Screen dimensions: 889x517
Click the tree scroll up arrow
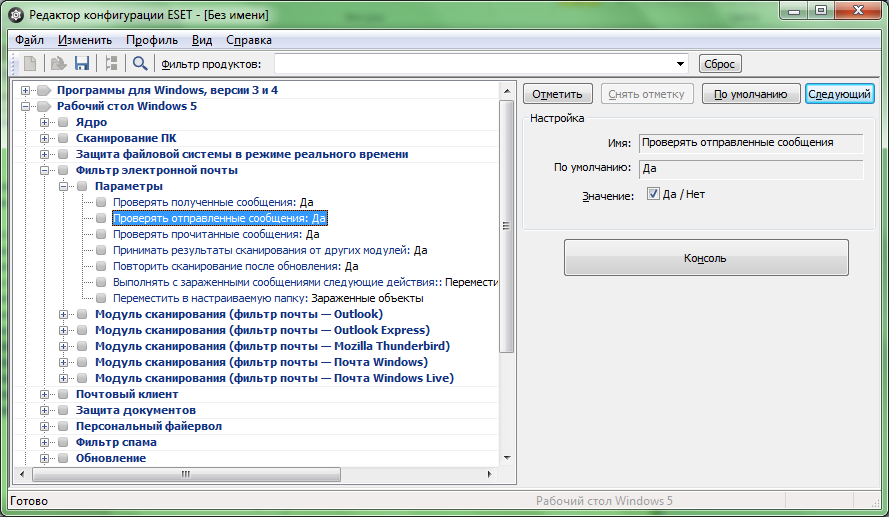click(x=507, y=90)
